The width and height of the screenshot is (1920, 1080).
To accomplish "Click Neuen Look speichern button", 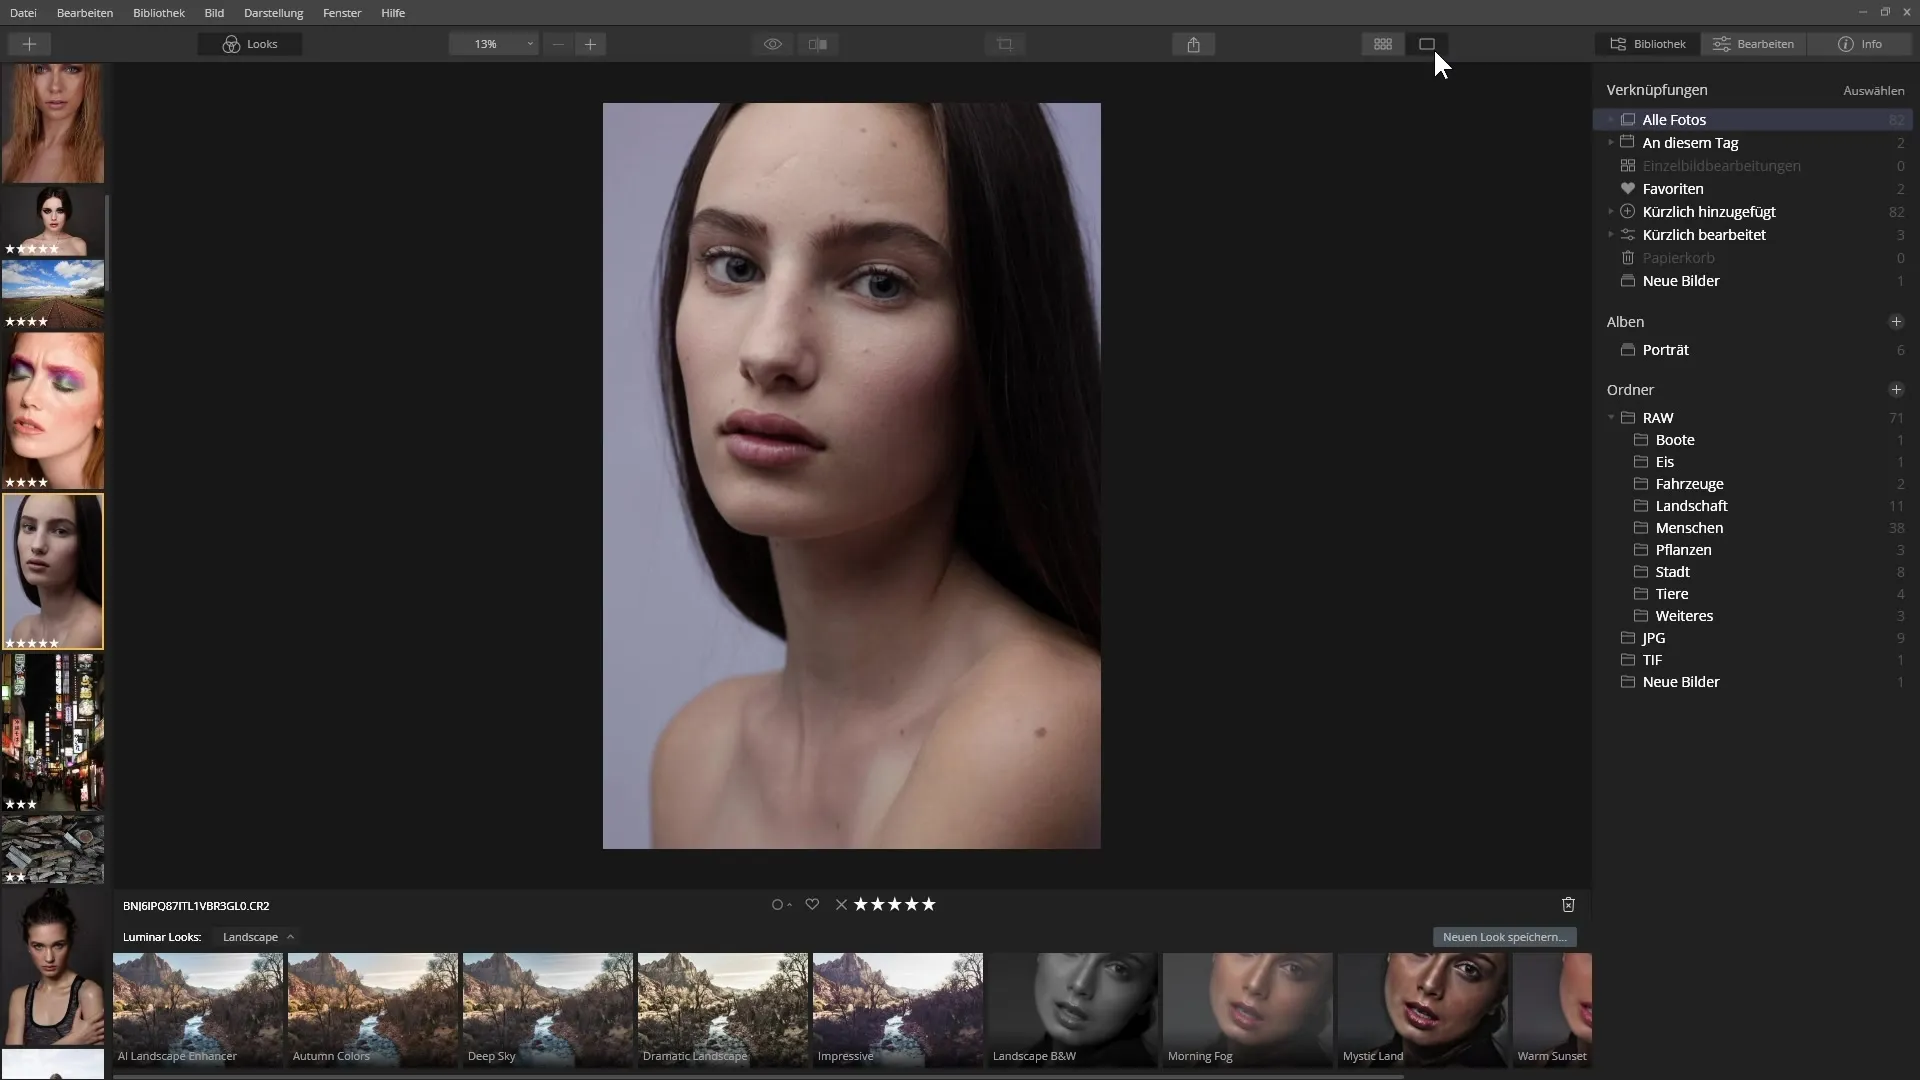I will [x=1504, y=937].
